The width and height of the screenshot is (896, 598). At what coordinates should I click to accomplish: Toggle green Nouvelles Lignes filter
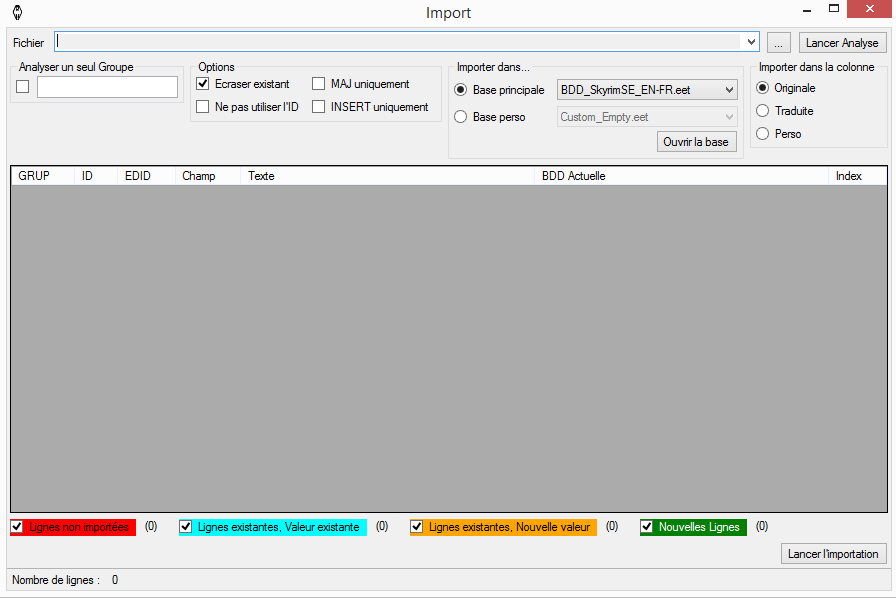pyautogui.click(x=647, y=527)
